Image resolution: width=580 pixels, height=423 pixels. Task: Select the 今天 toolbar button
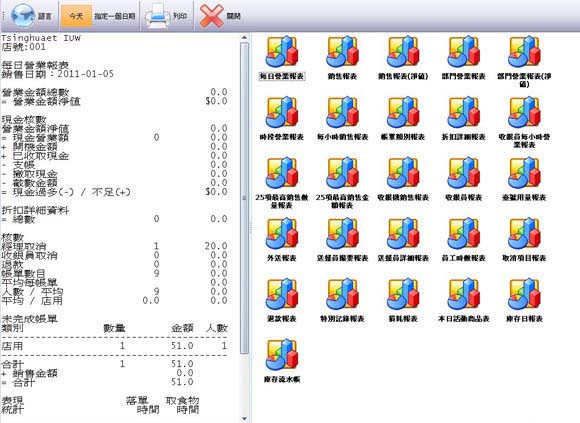76,16
